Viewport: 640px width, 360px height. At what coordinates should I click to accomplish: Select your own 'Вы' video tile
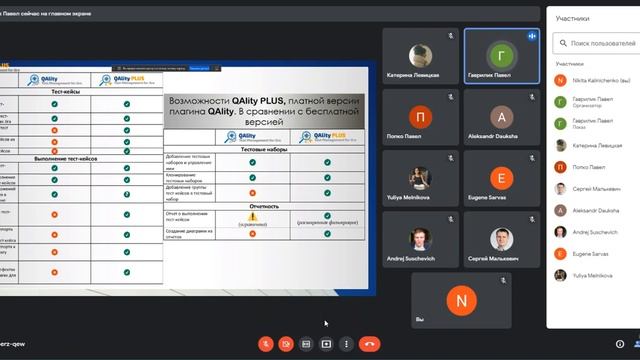pos(461,301)
